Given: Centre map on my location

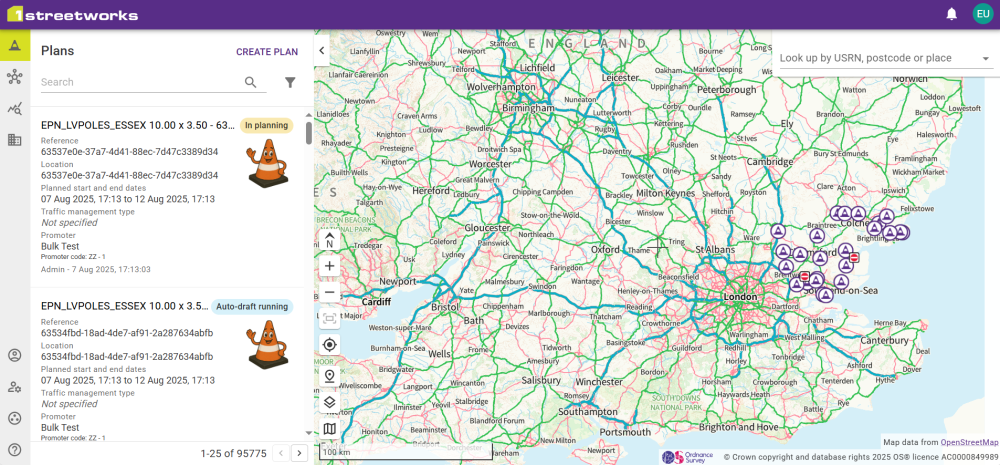Looking at the screenshot, I should (330, 345).
